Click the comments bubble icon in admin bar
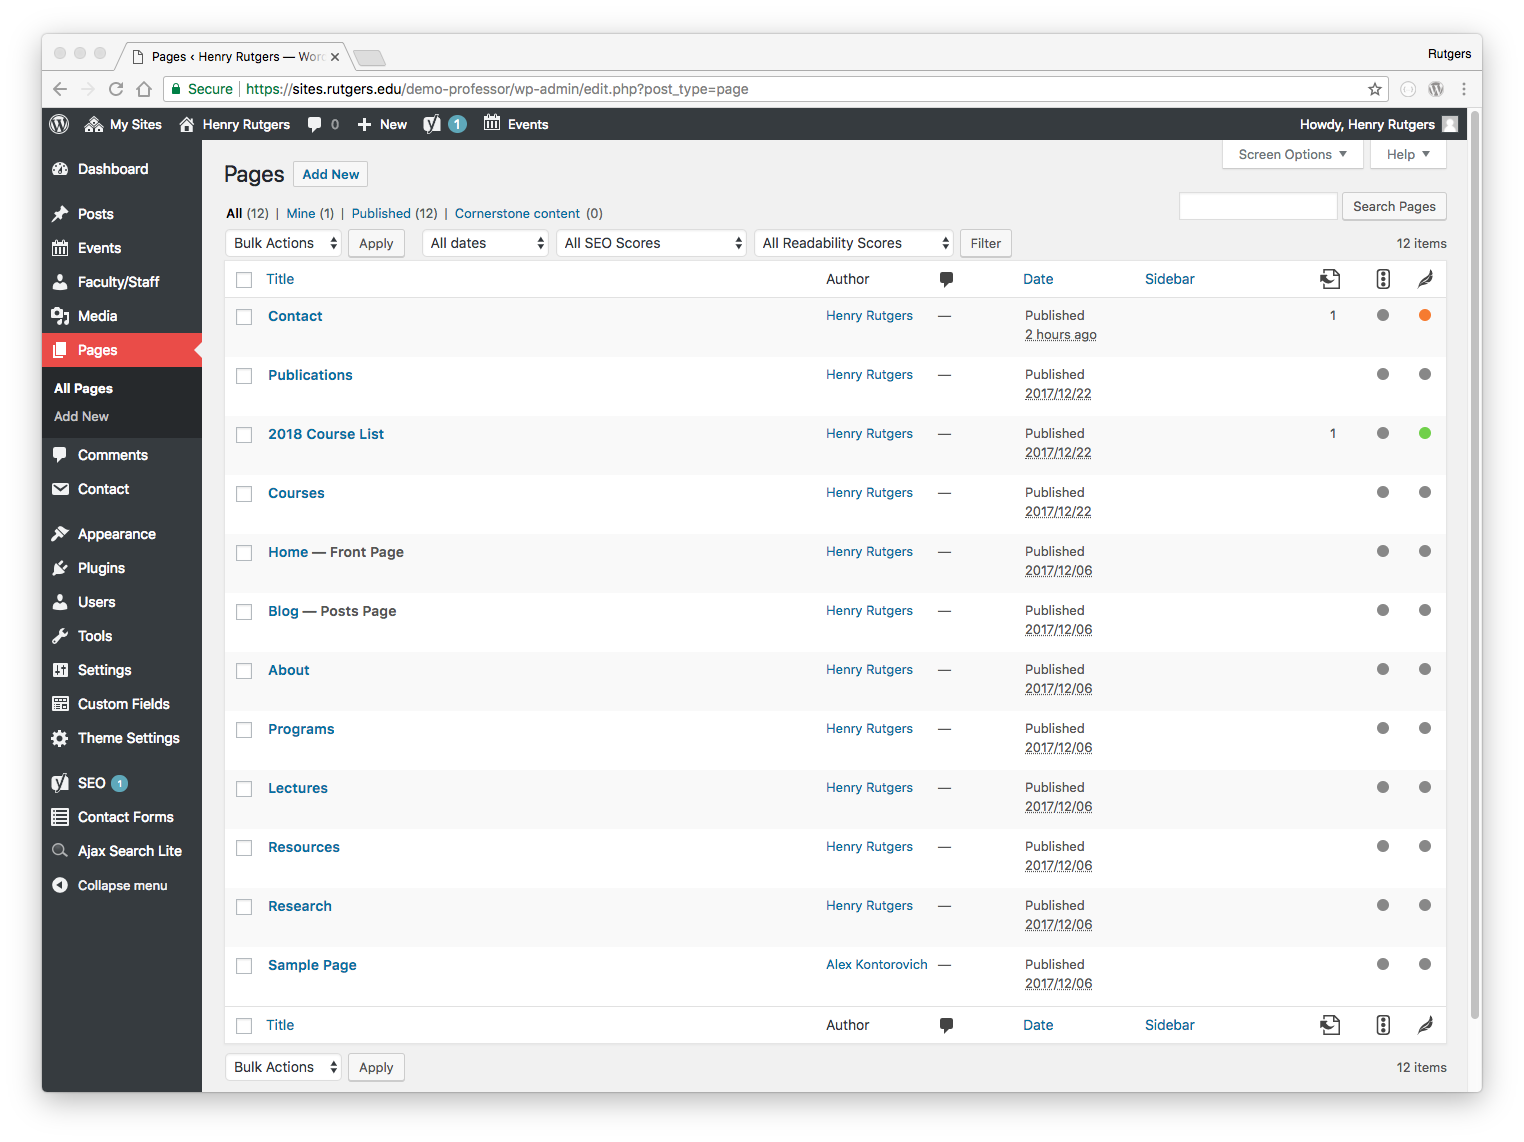The width and height of the screenshot is (1524, 1142). click(315, 124)
